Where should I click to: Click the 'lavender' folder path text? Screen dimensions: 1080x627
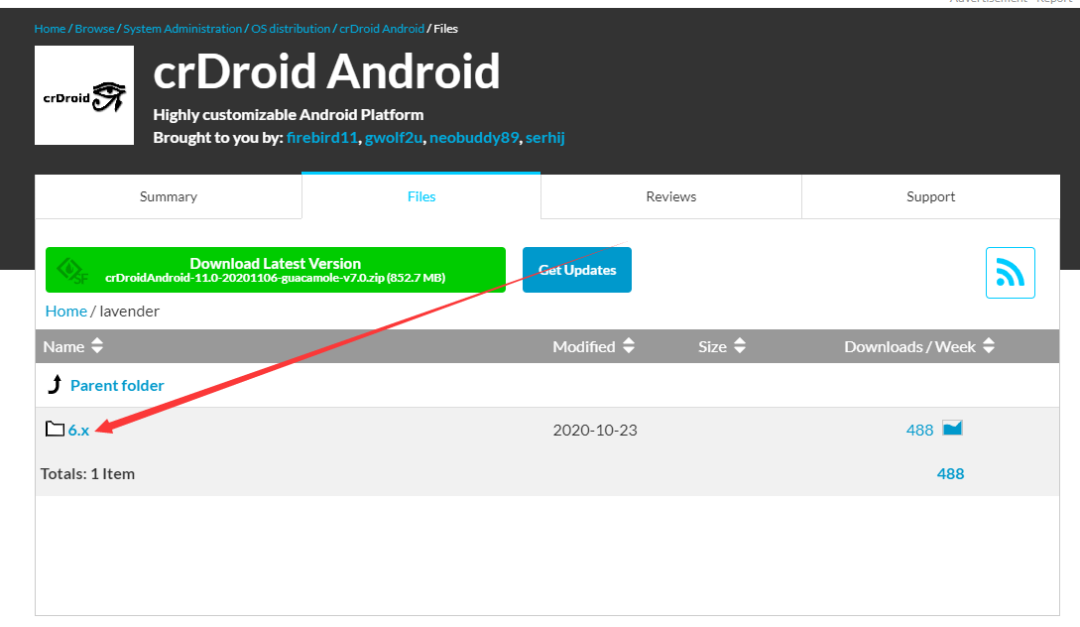(129, 311)
